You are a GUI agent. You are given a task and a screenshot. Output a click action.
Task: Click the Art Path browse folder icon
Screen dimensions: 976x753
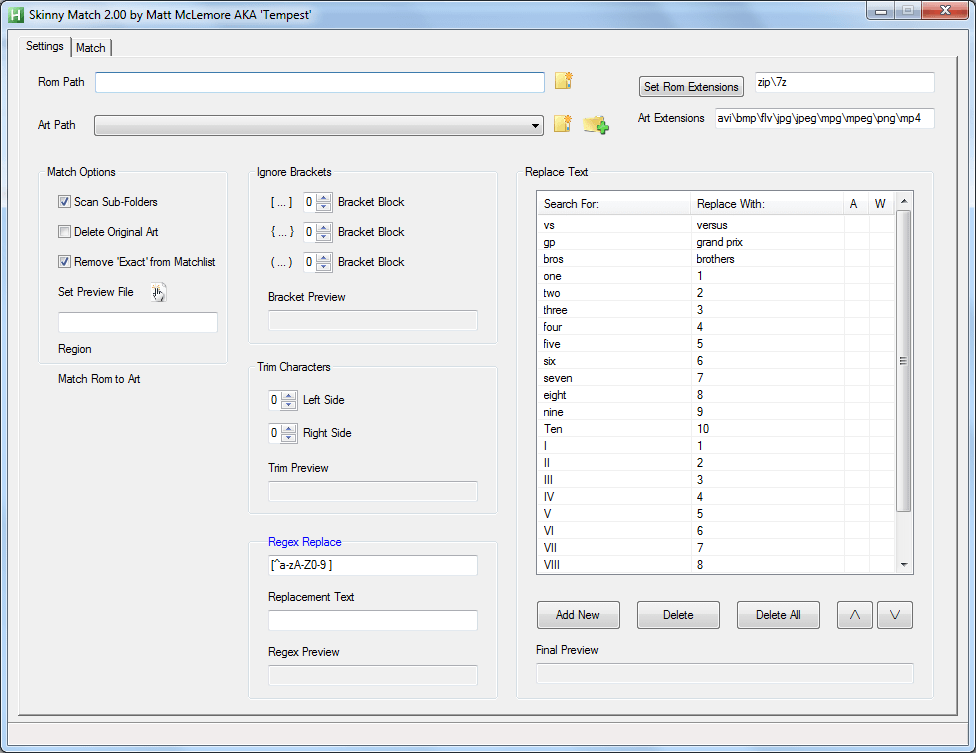(x=564, y=124)
